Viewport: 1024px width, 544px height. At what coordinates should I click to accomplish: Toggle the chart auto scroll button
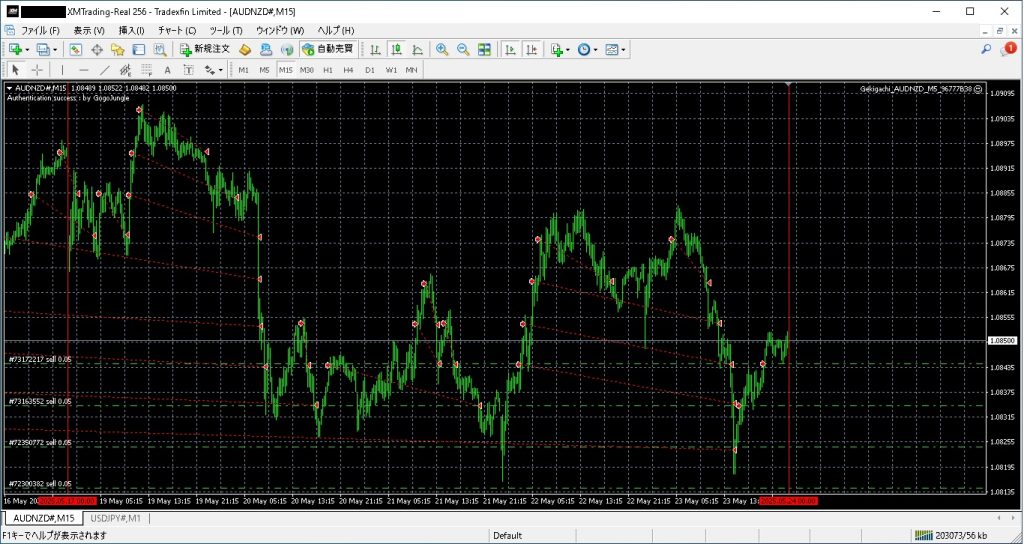click(510, 49)
